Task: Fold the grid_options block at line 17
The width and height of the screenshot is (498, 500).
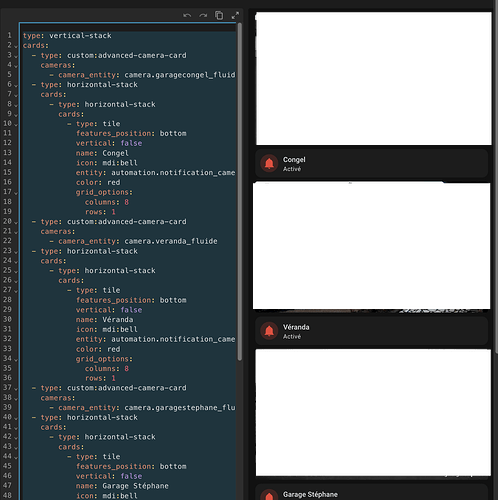Action: coord(16,193)
